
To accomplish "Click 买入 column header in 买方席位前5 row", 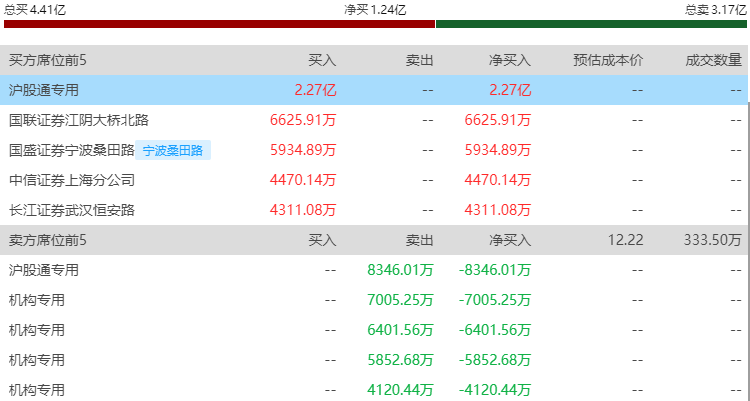I will [322, 60].
